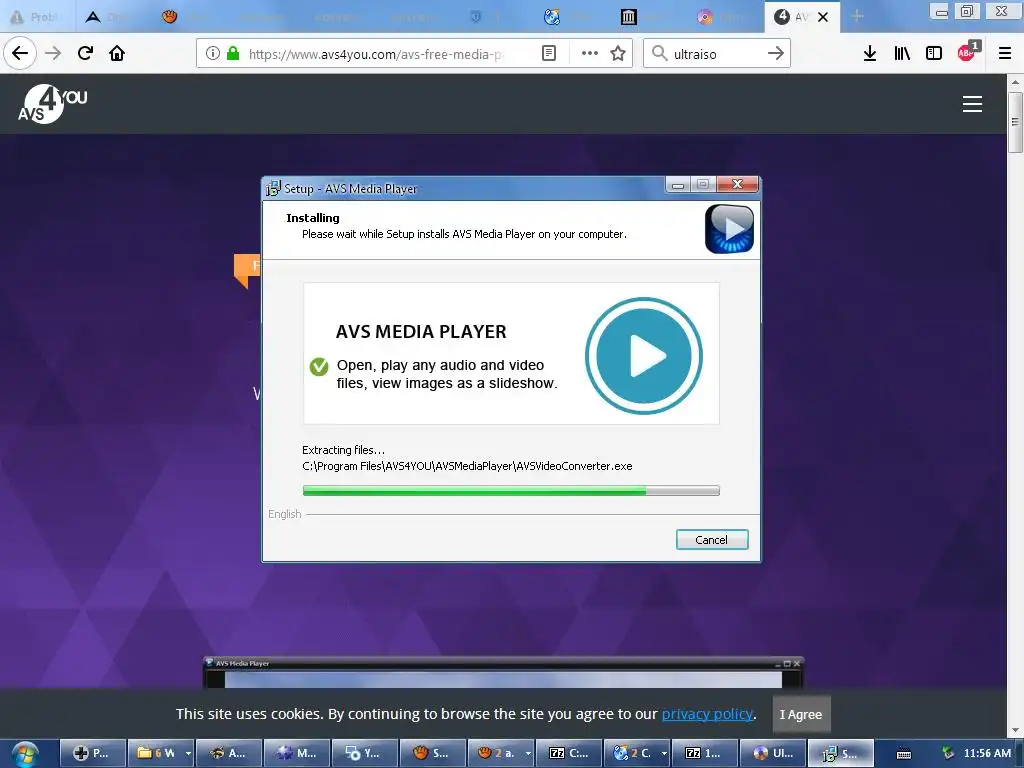Click the AVS Media Player icon in the setup header
1024x768 pixels.
729,229
